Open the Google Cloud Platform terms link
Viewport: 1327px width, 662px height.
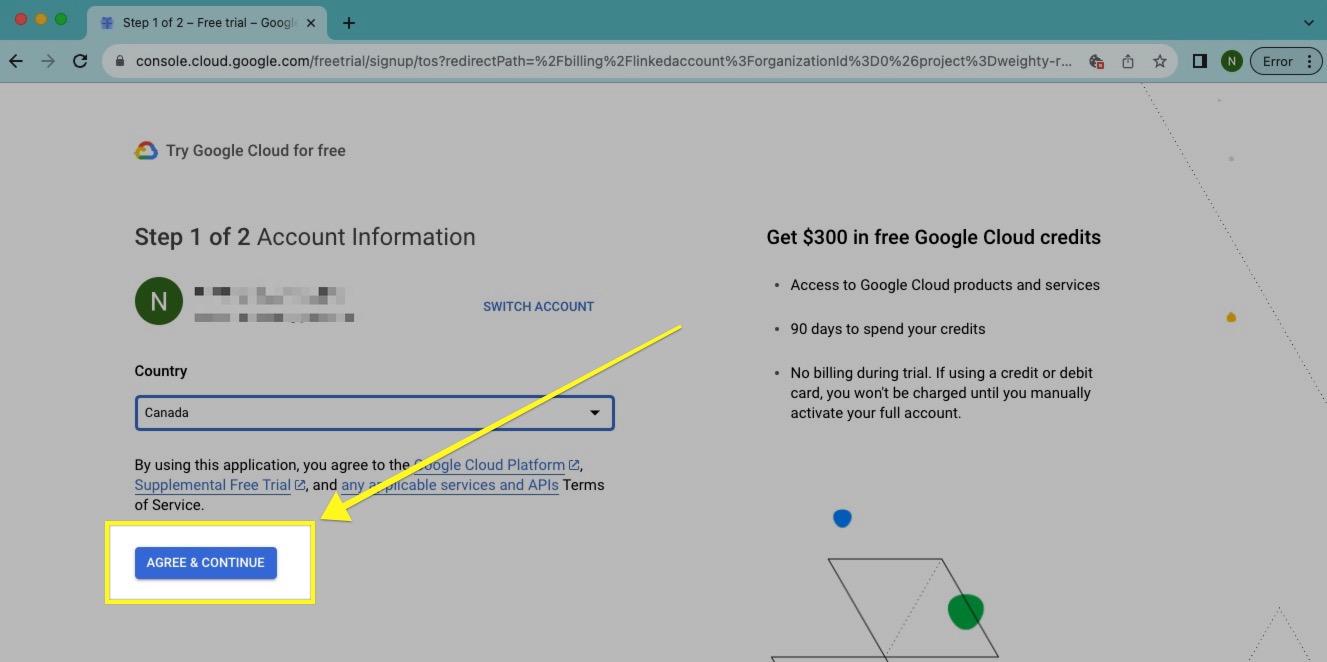coord(496,465)
